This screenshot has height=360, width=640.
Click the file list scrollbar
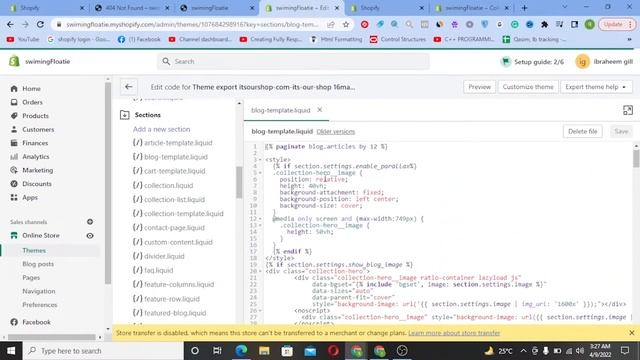[239, 182]
